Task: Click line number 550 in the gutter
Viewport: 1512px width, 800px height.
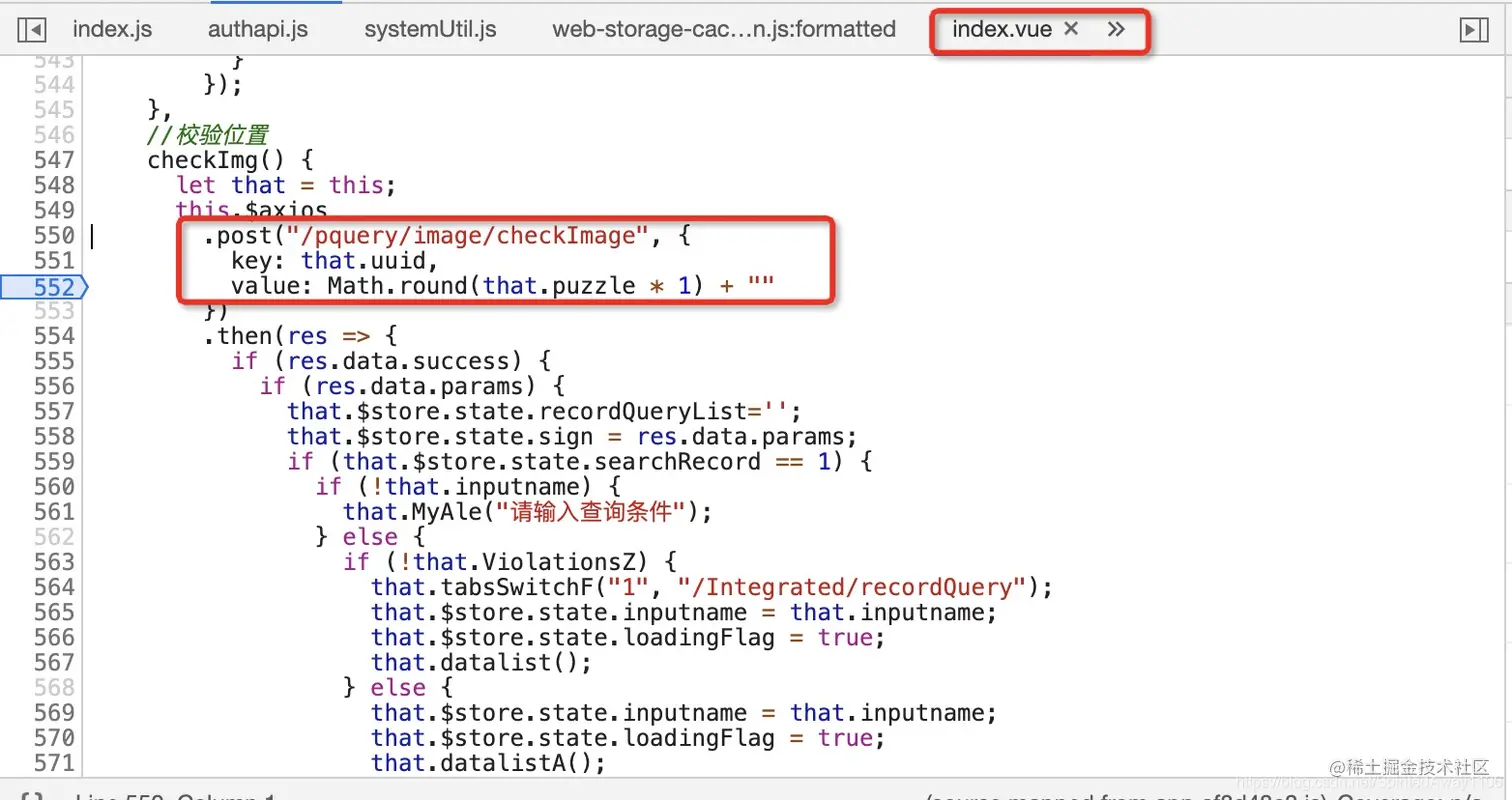Action: click(x=54, y=236)
